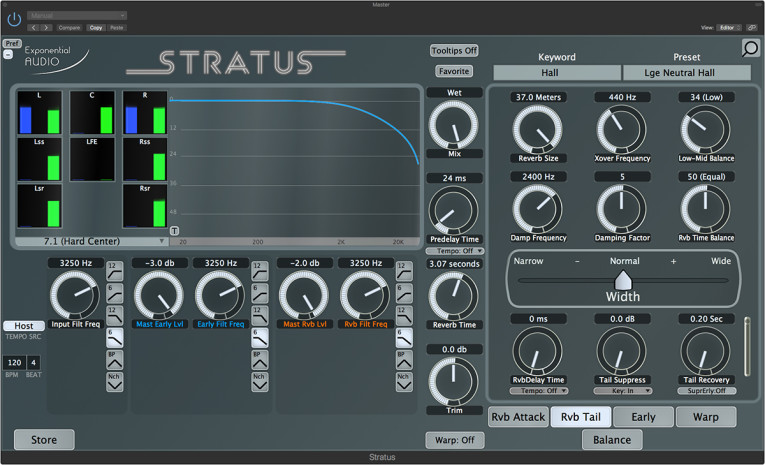Click the LFE channel meter
Image resolution: width=765 pixels, height=465 pixels.
coord(92,159)
